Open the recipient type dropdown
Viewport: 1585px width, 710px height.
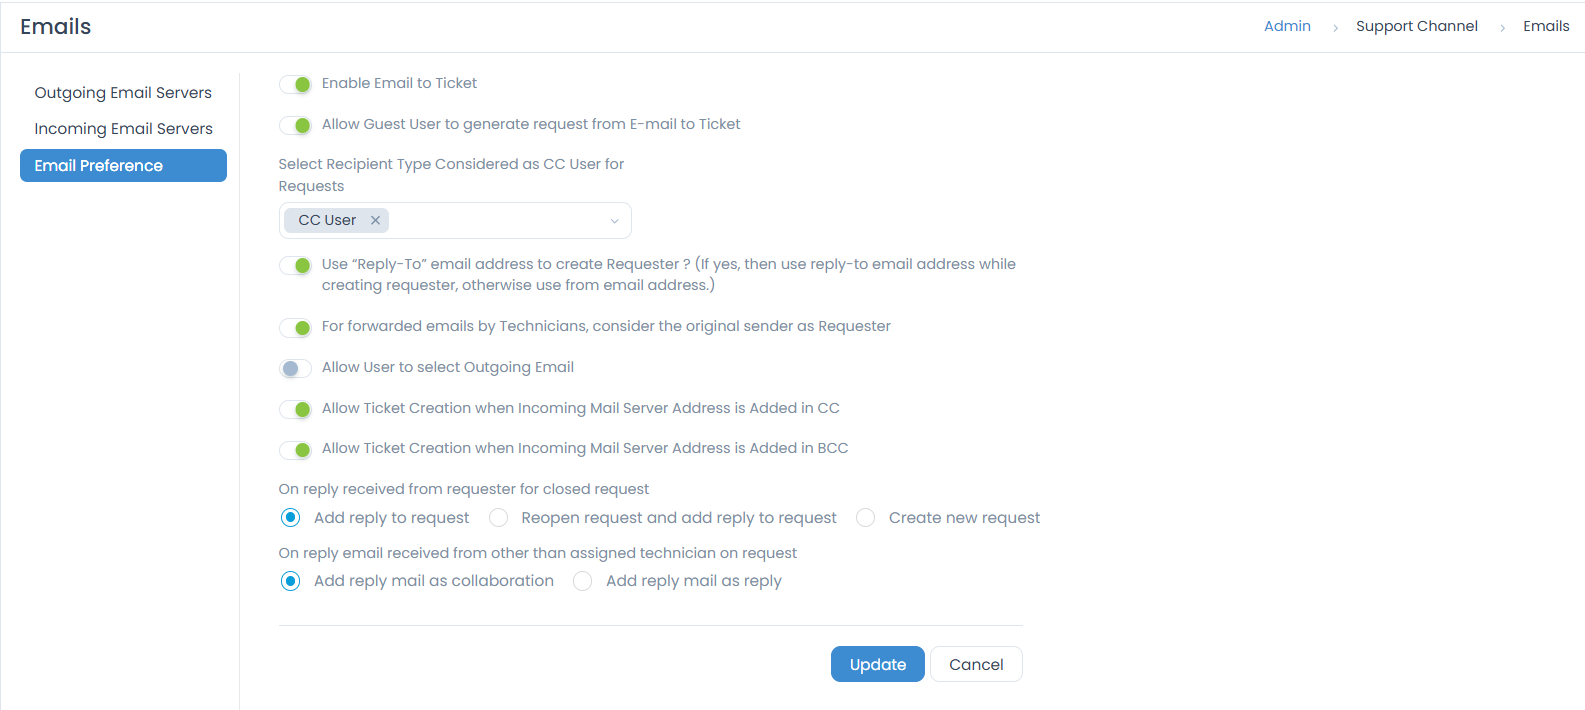click(614, 220)
